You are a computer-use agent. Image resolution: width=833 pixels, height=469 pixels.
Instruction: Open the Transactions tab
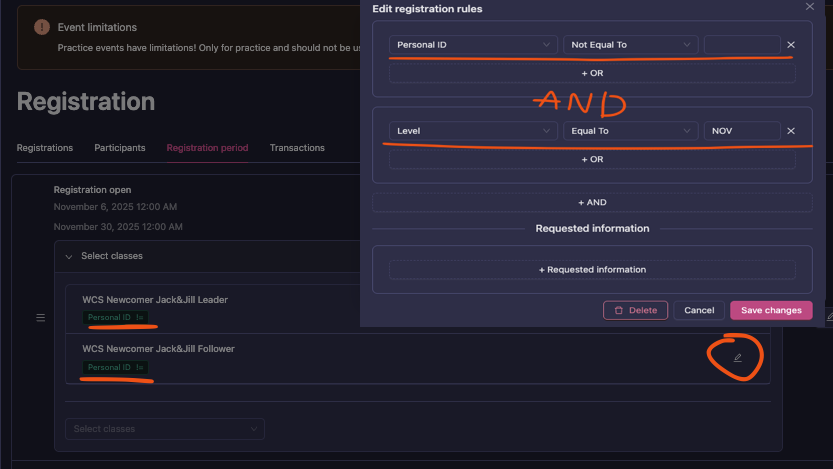tap(297, 148)
